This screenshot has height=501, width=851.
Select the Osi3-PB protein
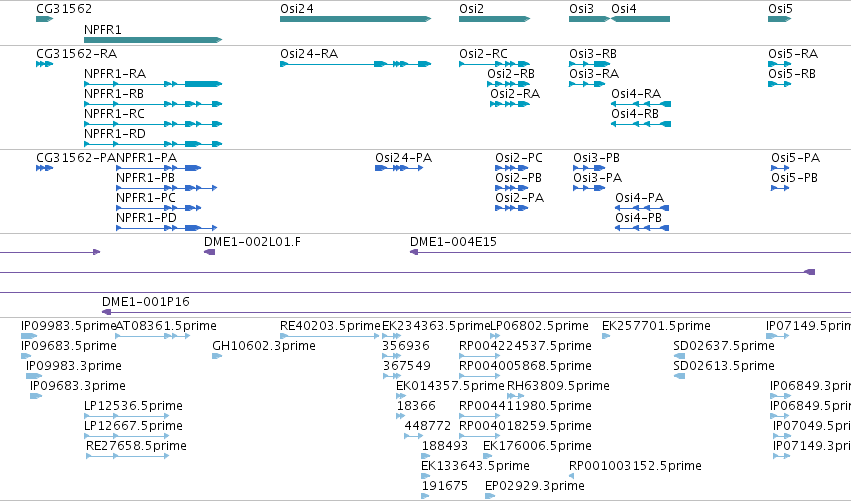coord(589,168)
